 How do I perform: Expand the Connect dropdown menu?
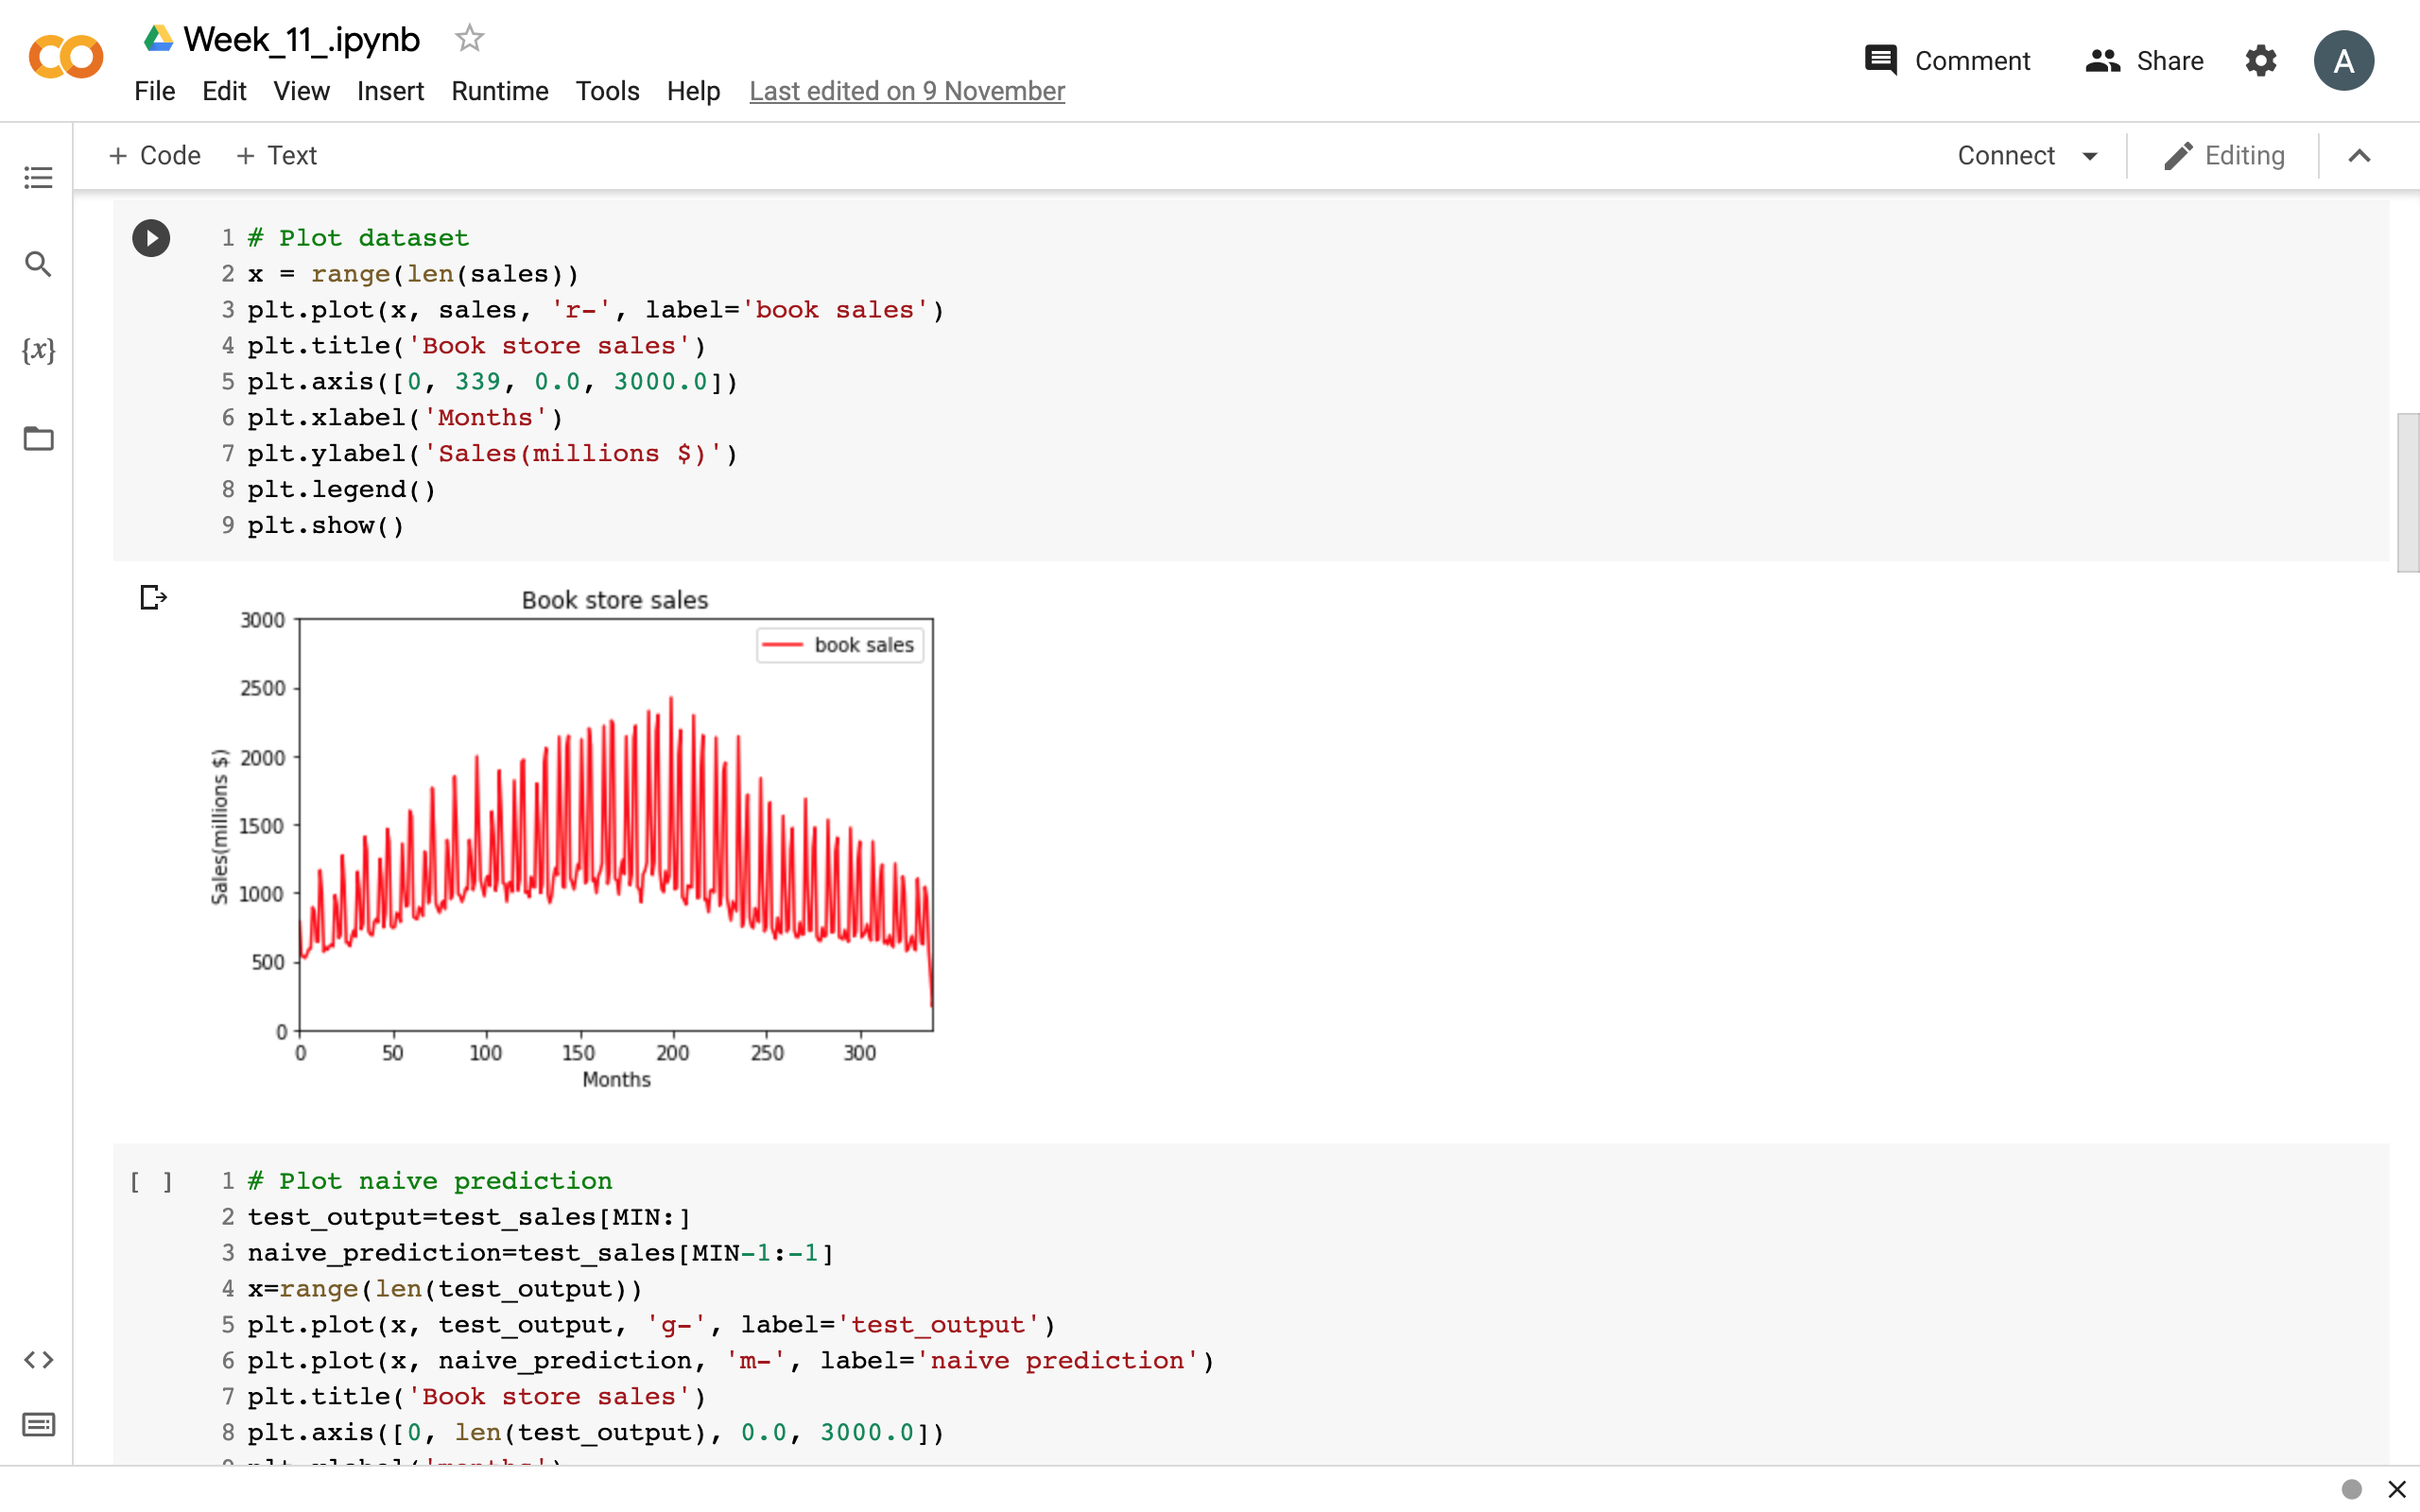point(2027,155)
